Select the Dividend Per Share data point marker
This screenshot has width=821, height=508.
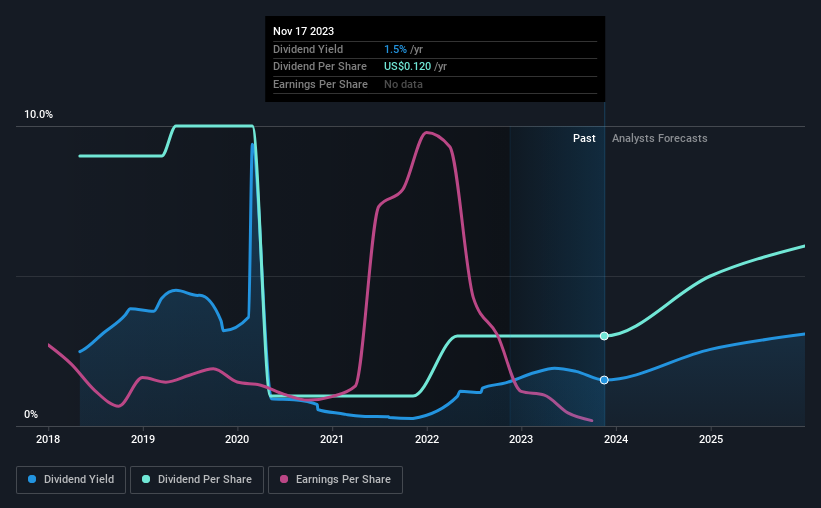point(604,336)
